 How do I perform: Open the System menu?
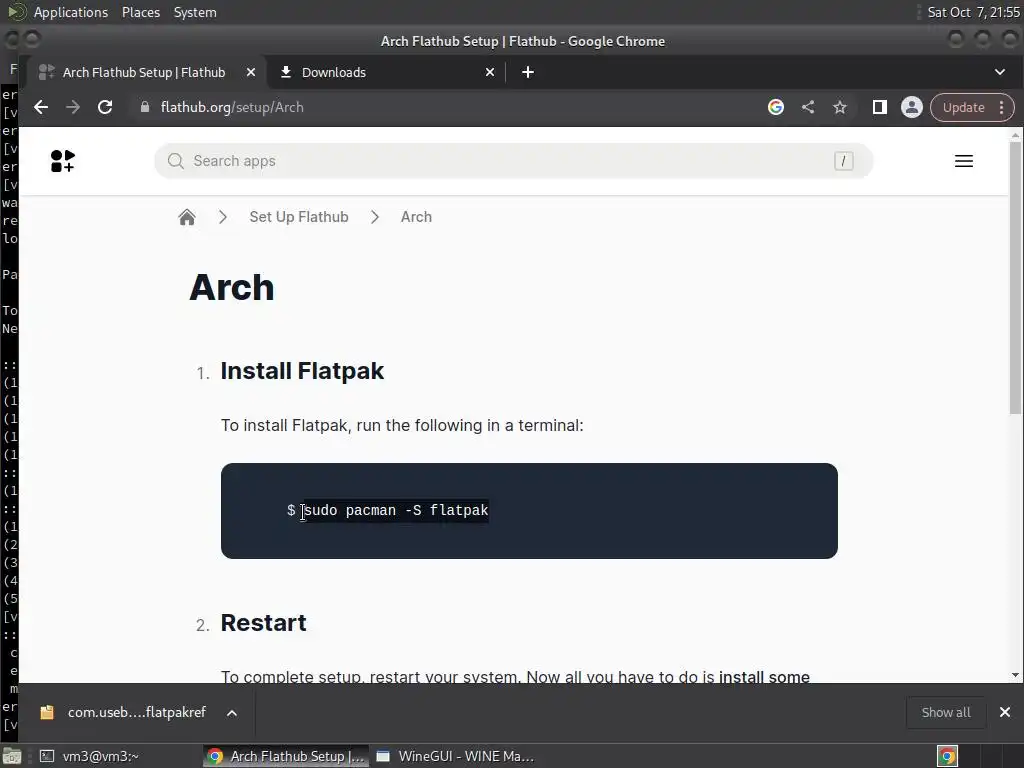(x=195, y=12)
